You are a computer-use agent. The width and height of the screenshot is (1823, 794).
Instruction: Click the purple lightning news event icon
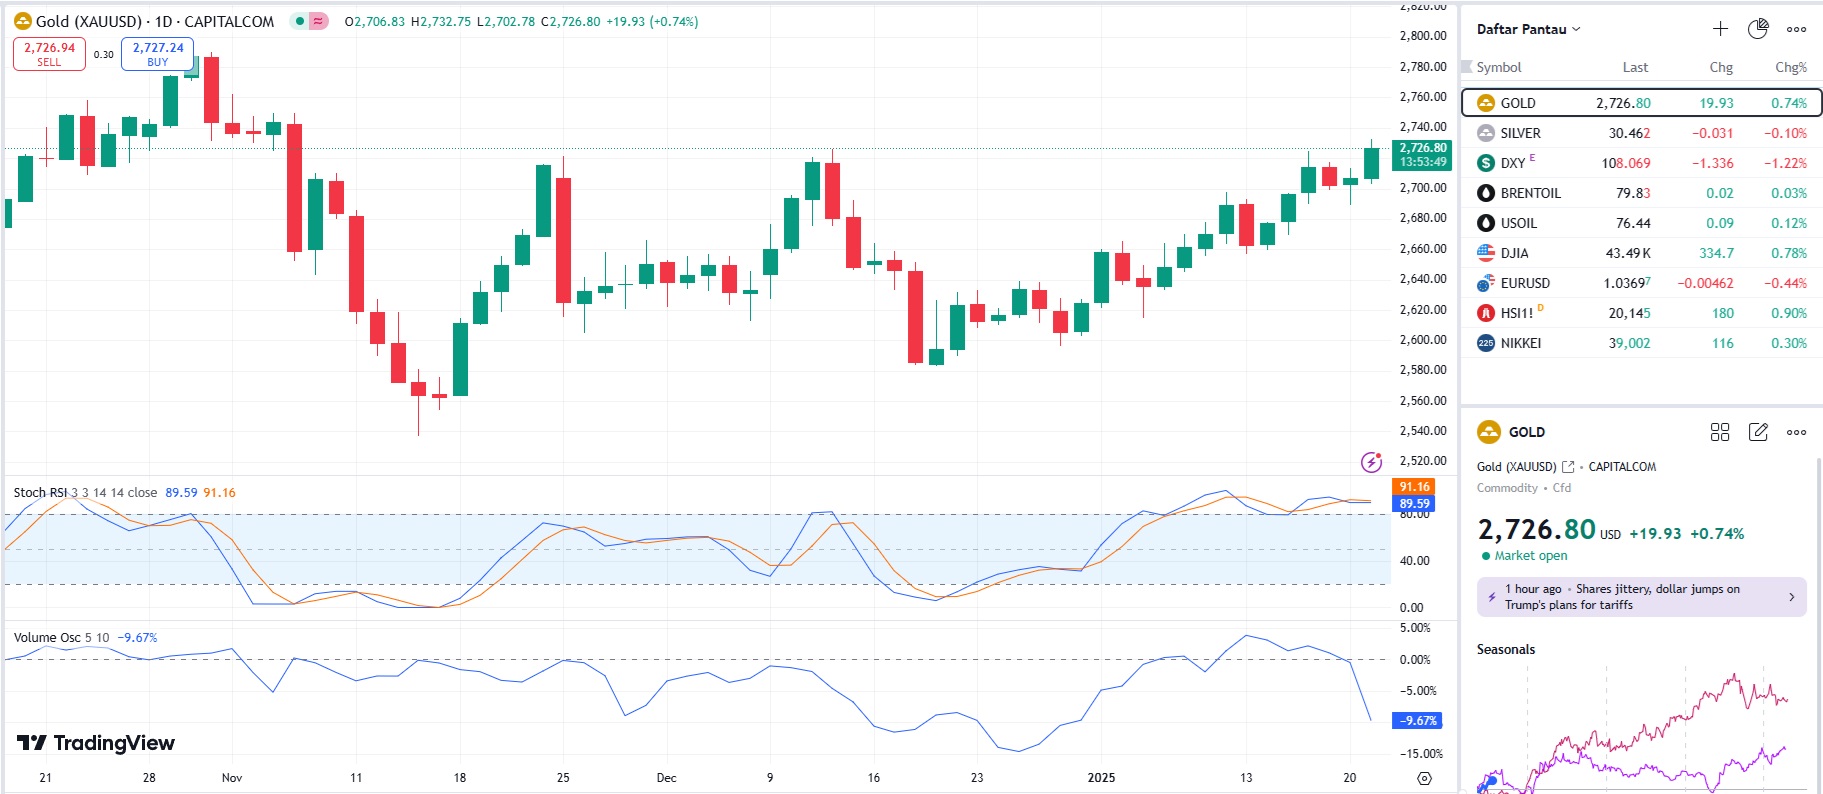(x=1372, y=462)
